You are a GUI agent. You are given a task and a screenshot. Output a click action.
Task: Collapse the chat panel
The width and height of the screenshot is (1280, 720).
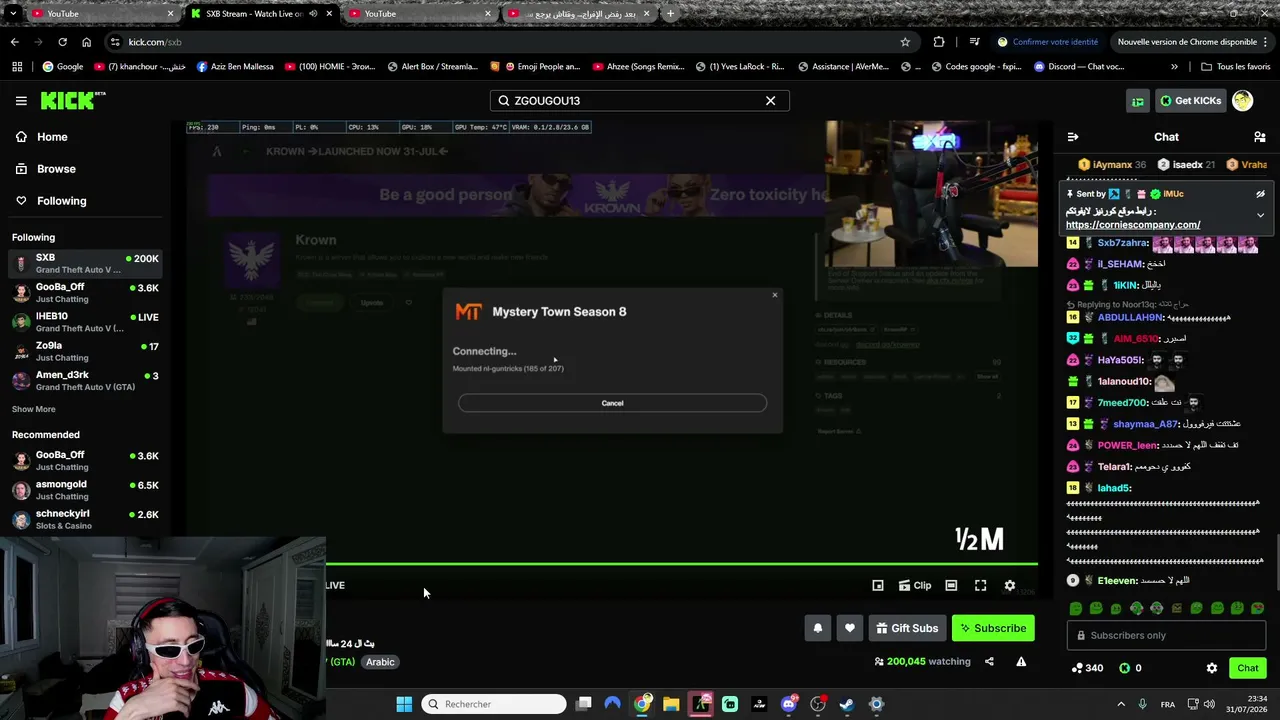point(1073,137)
